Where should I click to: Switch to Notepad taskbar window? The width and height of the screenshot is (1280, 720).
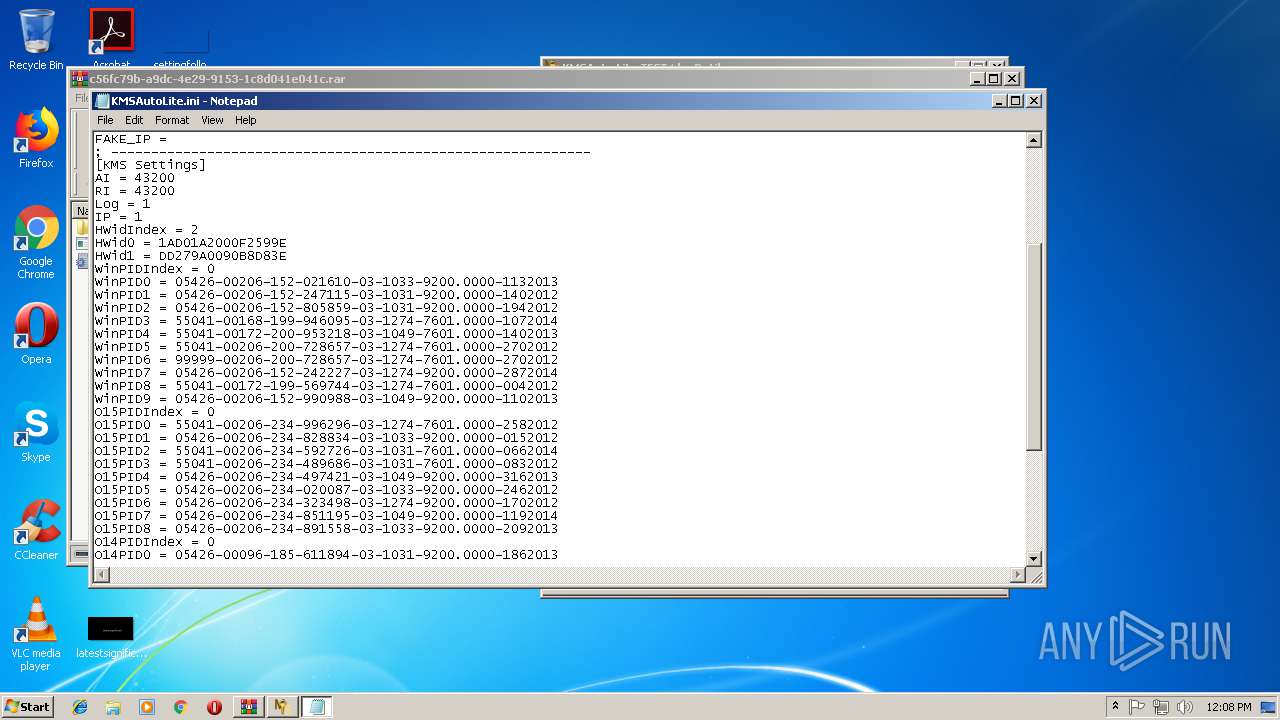point(317,707)
